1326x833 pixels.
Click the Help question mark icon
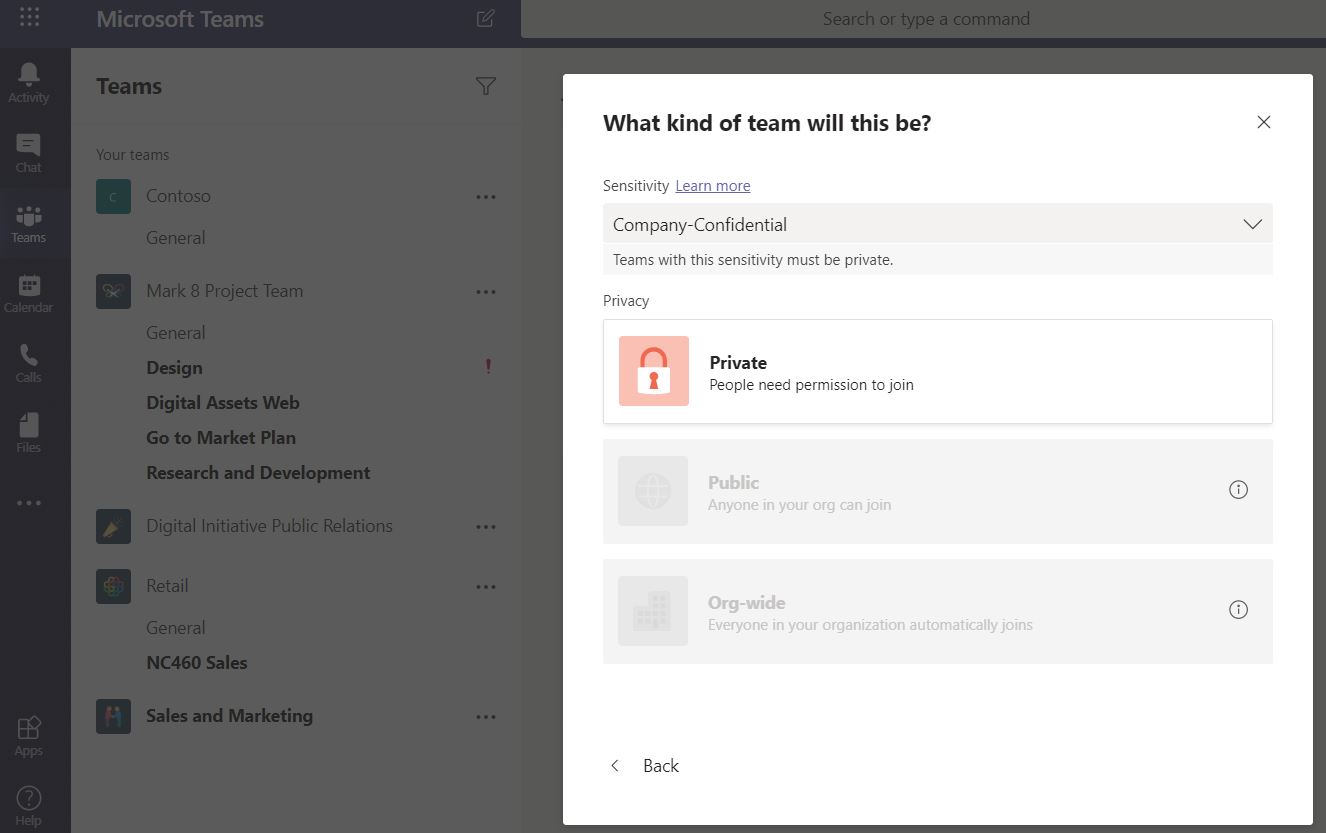coord(29,806)
